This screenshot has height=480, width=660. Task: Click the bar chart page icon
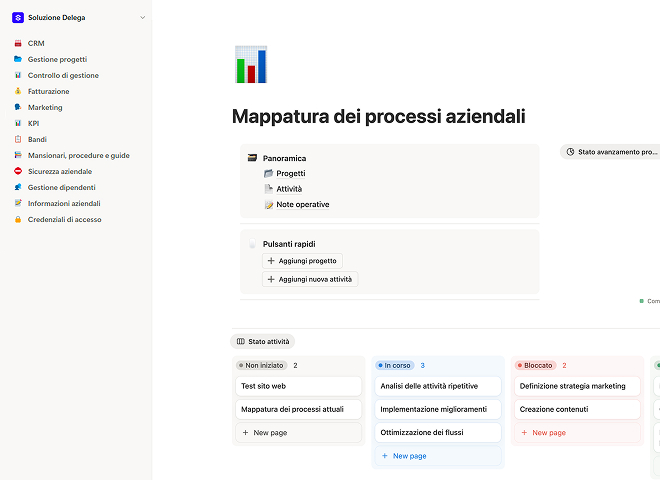coord(251,64)
